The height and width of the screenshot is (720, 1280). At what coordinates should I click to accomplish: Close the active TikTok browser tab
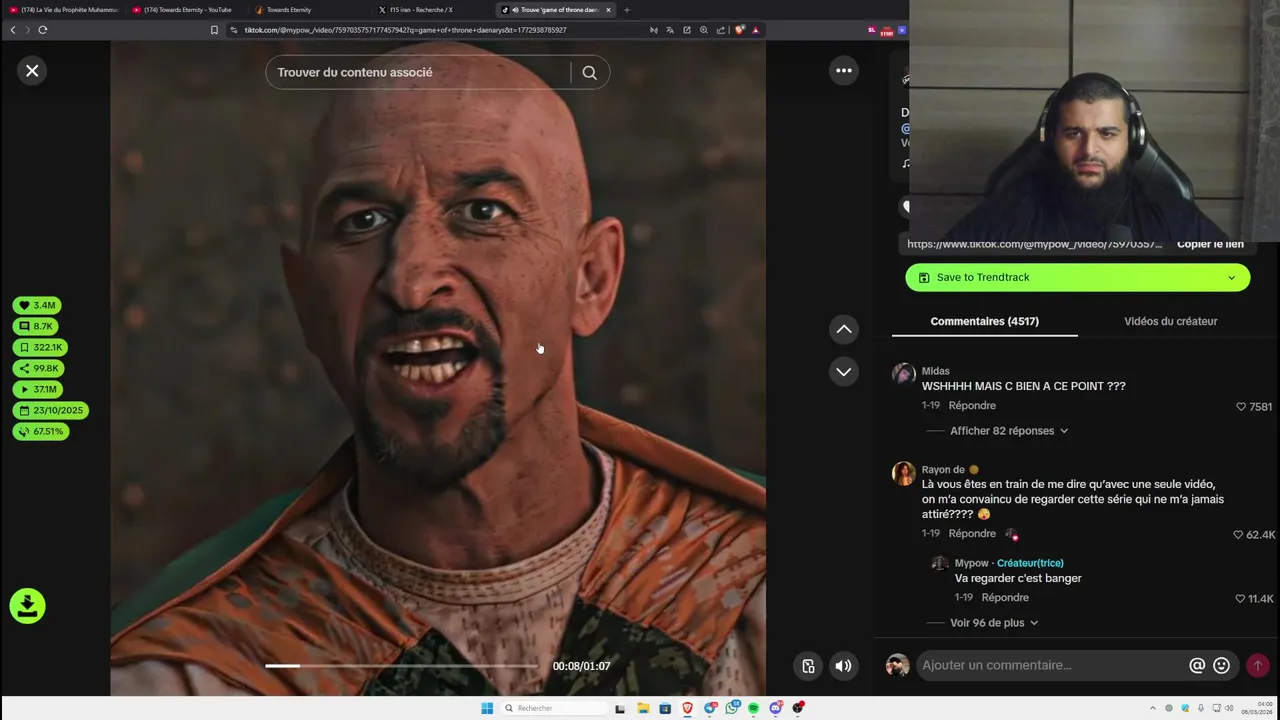[608, 10]
